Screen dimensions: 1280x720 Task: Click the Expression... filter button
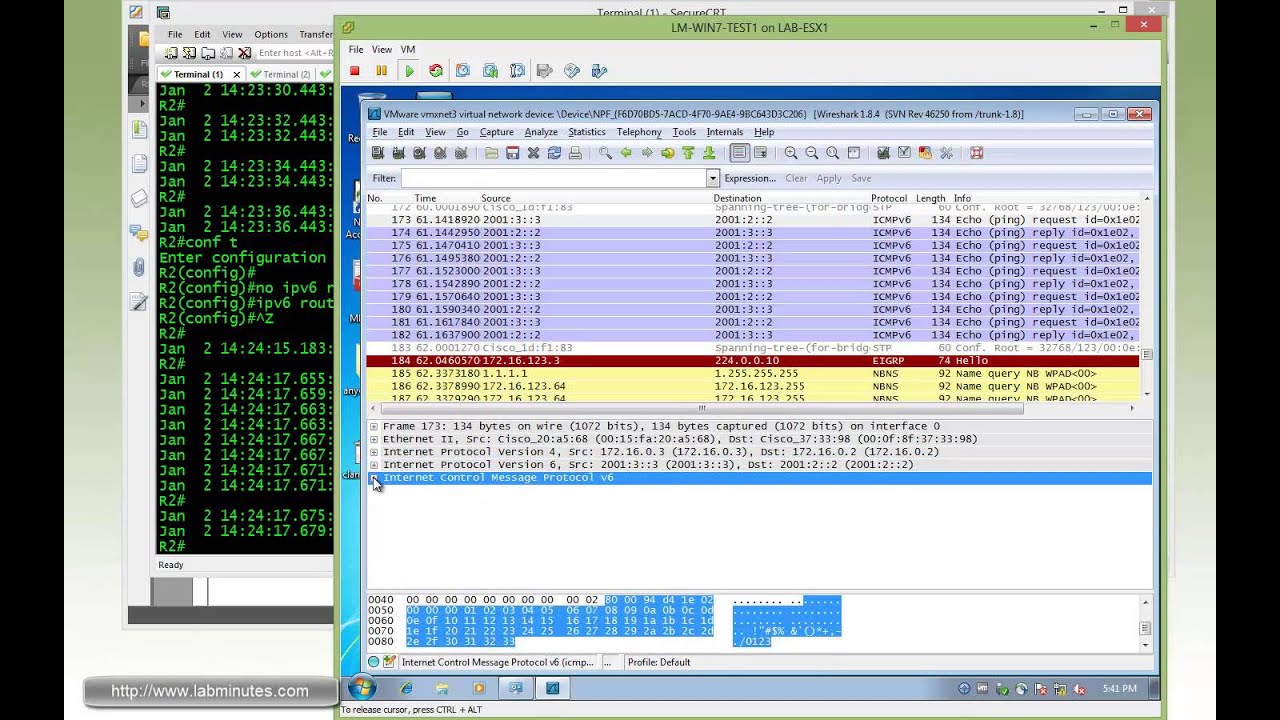point(750,178)
